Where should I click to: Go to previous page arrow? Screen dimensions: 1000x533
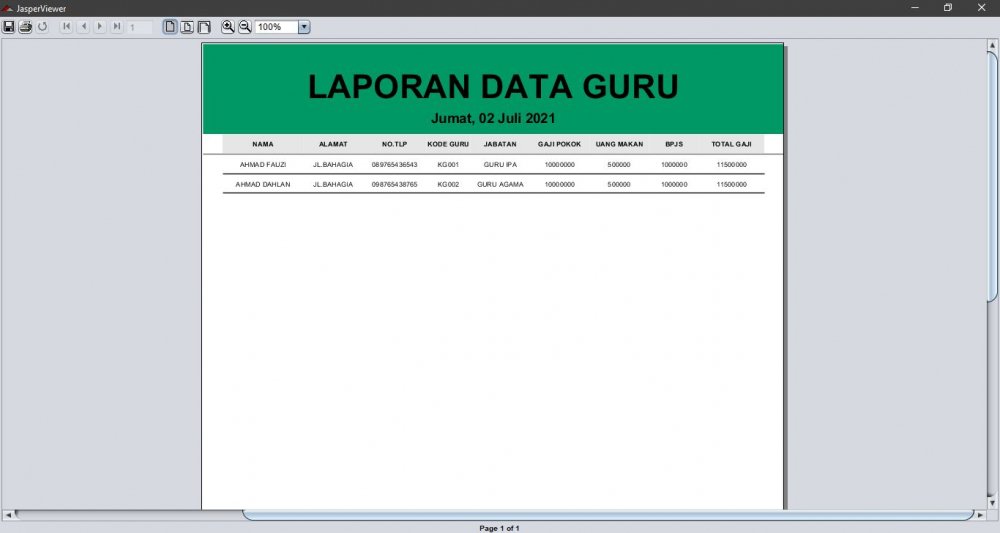pos(83,27)
